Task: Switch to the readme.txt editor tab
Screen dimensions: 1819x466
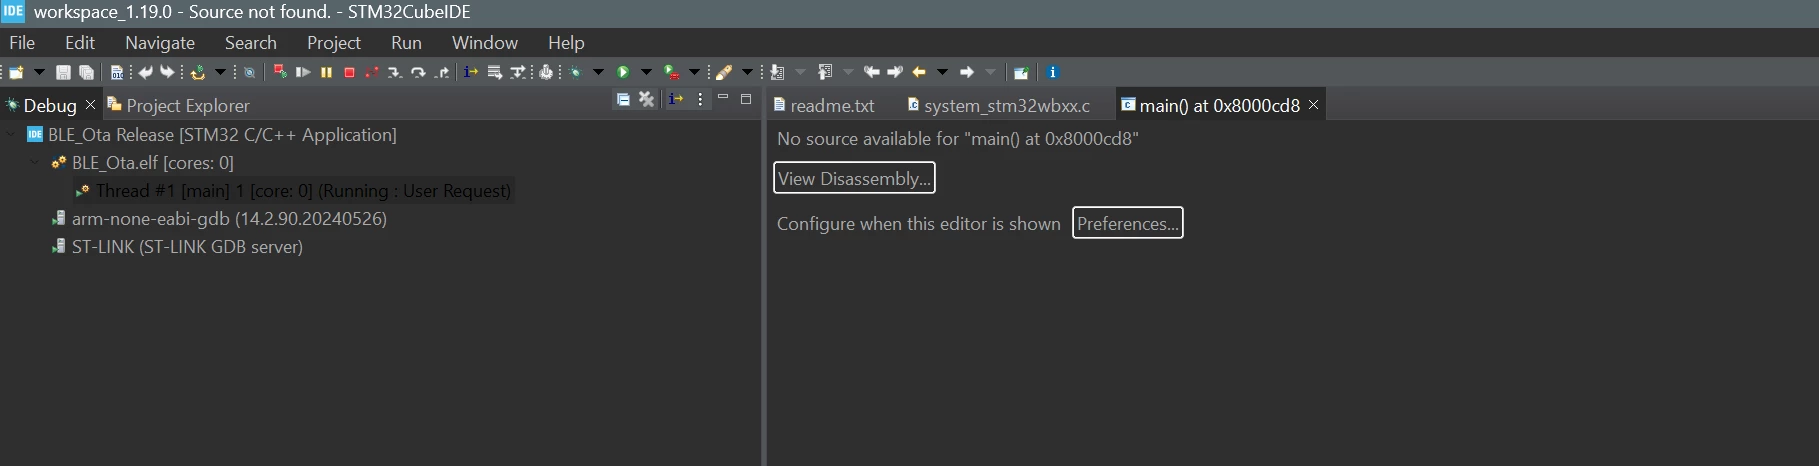Action: coord(824,105)
